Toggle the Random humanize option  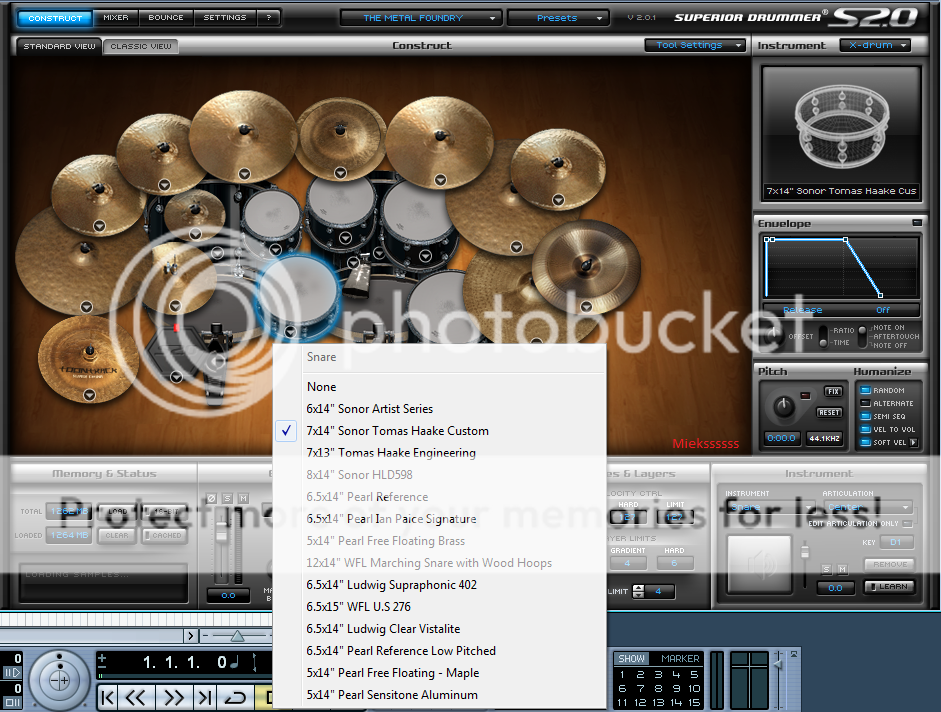click(x=865, y=390)
